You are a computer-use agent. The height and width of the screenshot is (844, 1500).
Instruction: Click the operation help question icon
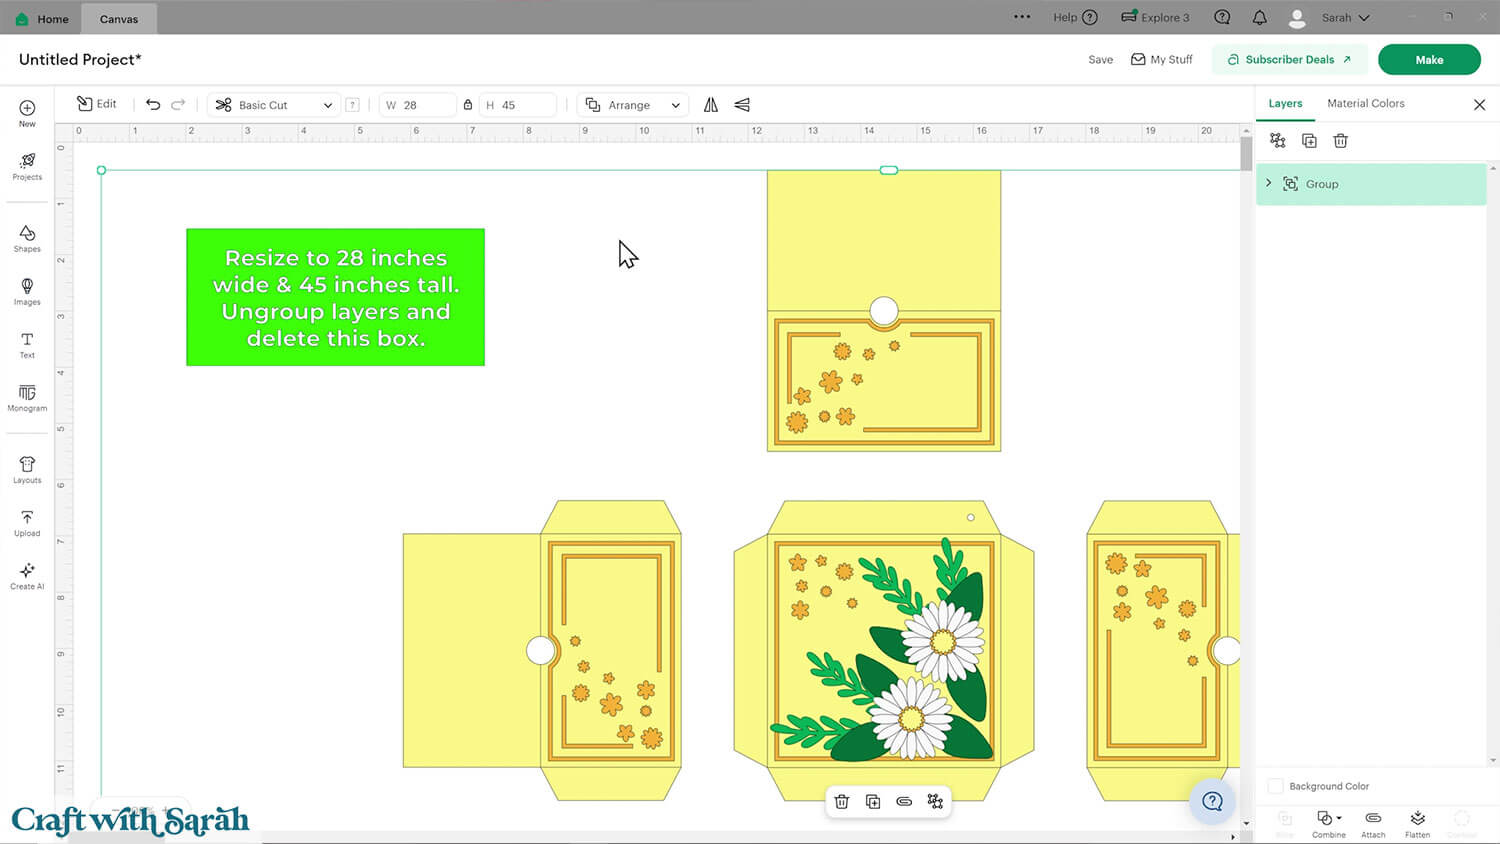point(352,105)
